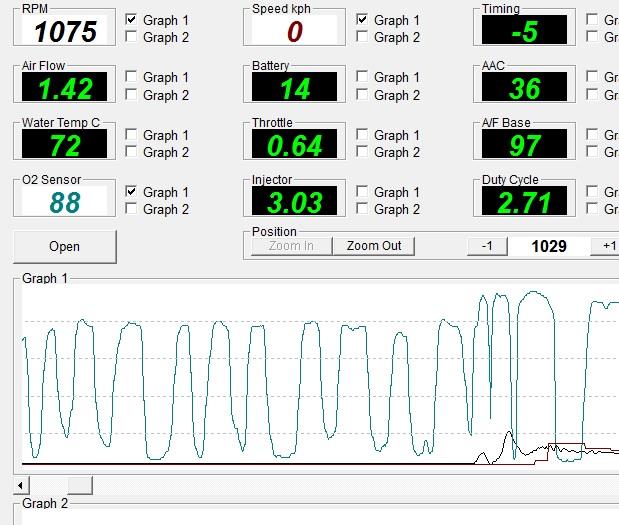Click the position value 1029
The image size is (619, 525).
click(549, 246)
